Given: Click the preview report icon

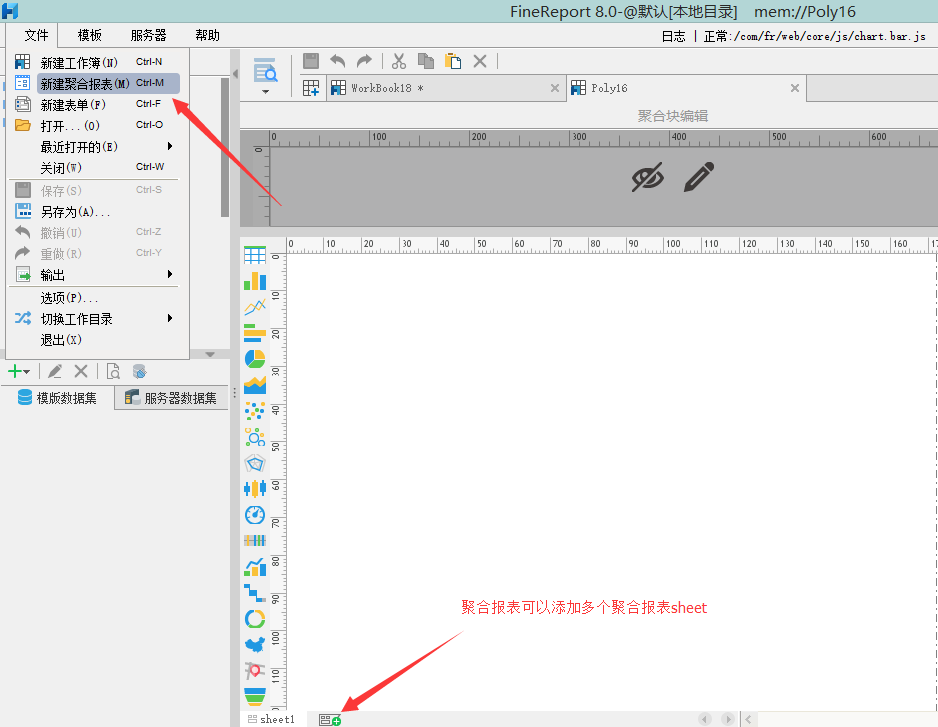Looking at the screenshot, I should click(x=265, y=70).
